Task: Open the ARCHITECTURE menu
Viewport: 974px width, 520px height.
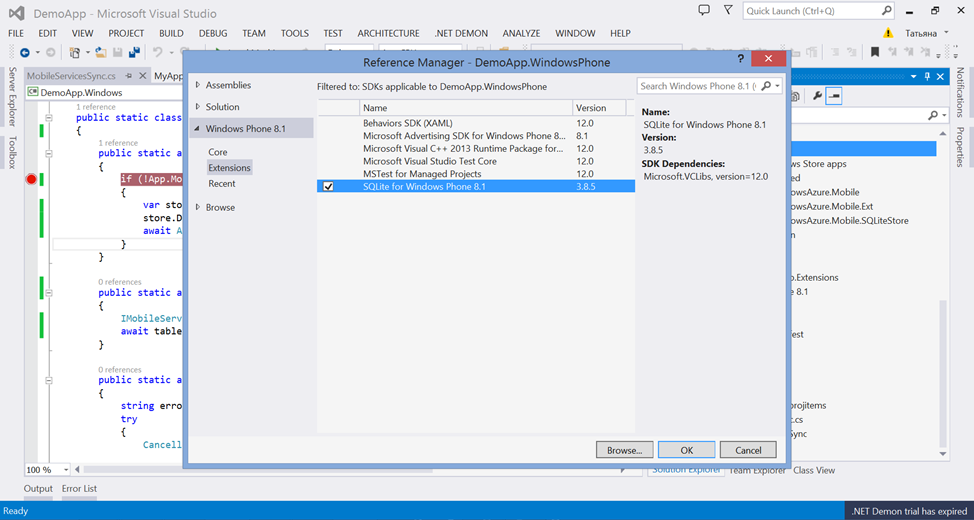Action: [x=388, y=34]
